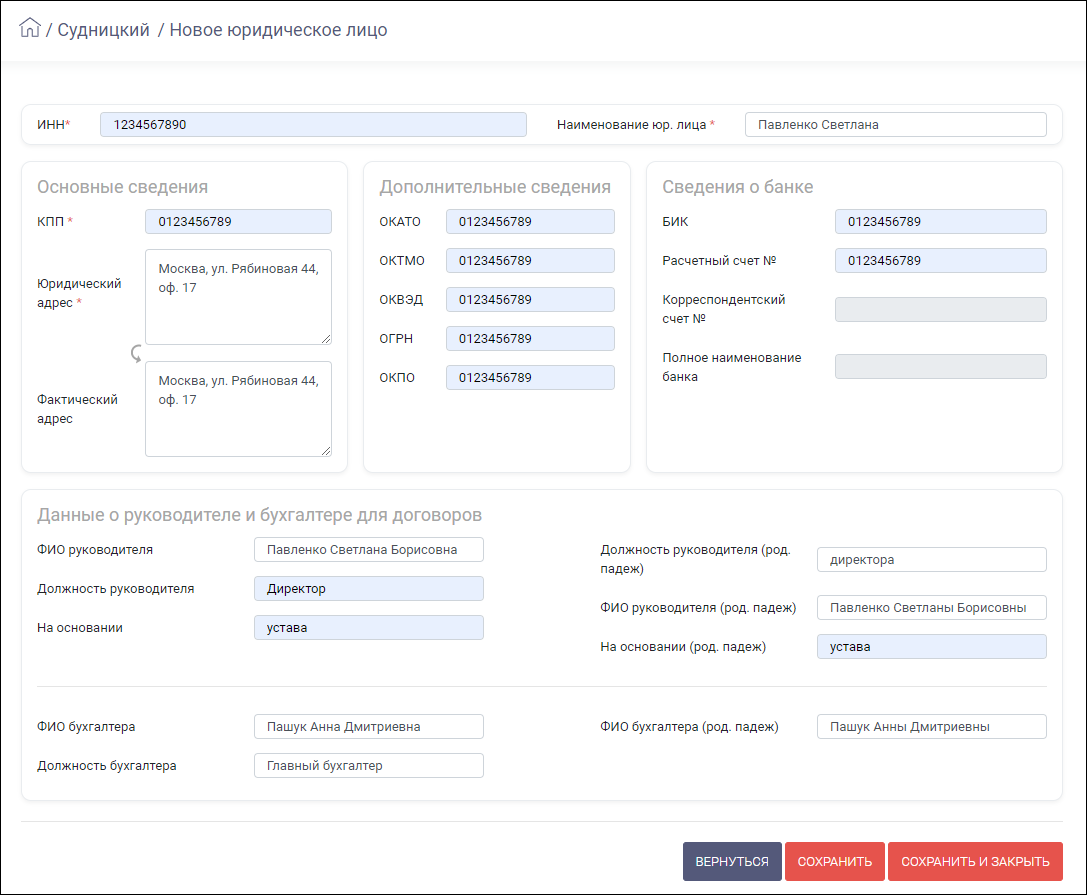Image resolution: width=1087 pixels, height=895 pixels.
Task: Click Полное наименование банка field
Action: pyautogui.click(x=941, y=367)
